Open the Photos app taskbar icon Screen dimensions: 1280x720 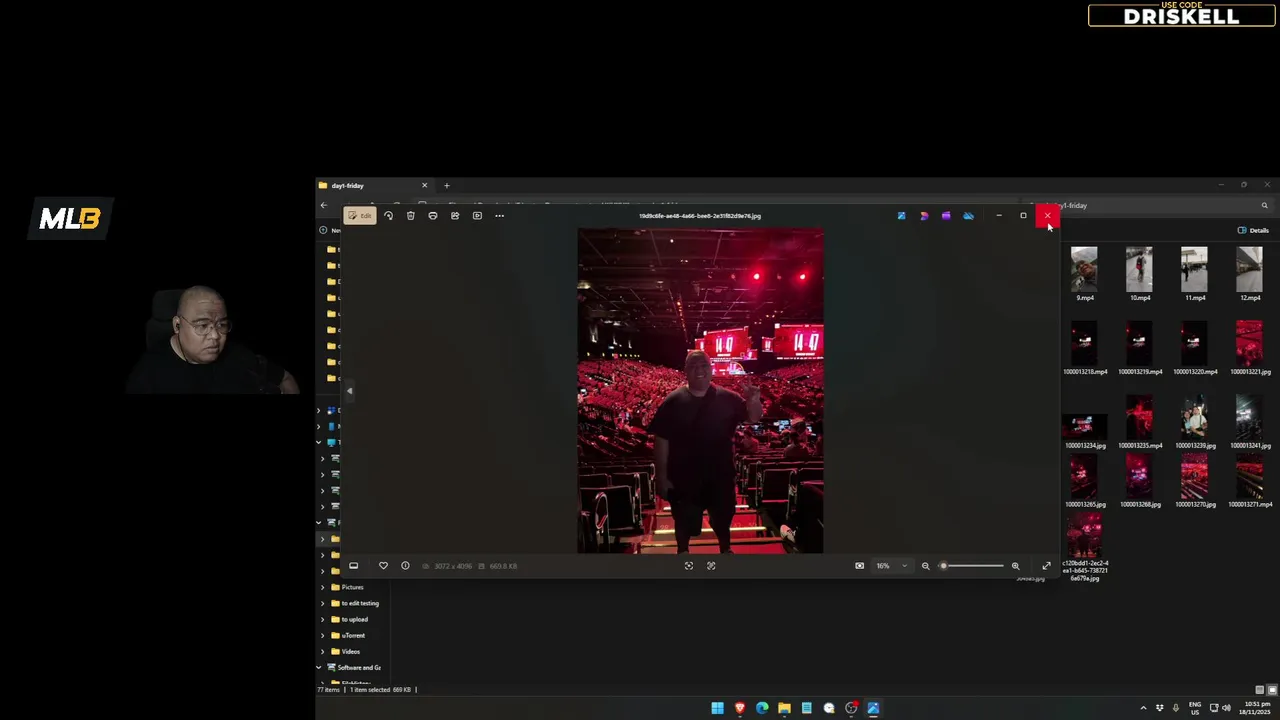(873, 708)
